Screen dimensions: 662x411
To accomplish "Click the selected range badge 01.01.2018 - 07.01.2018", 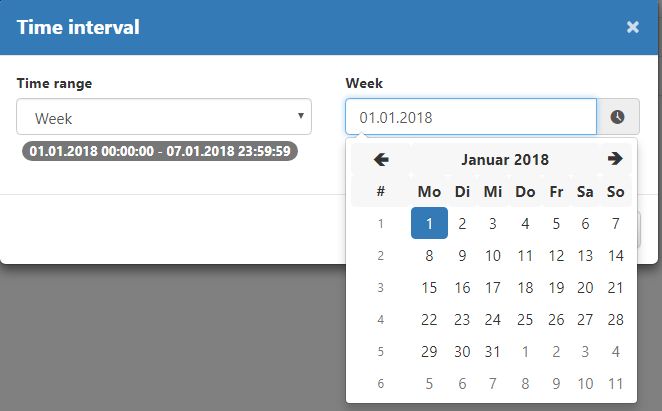I will click(160, 151).
